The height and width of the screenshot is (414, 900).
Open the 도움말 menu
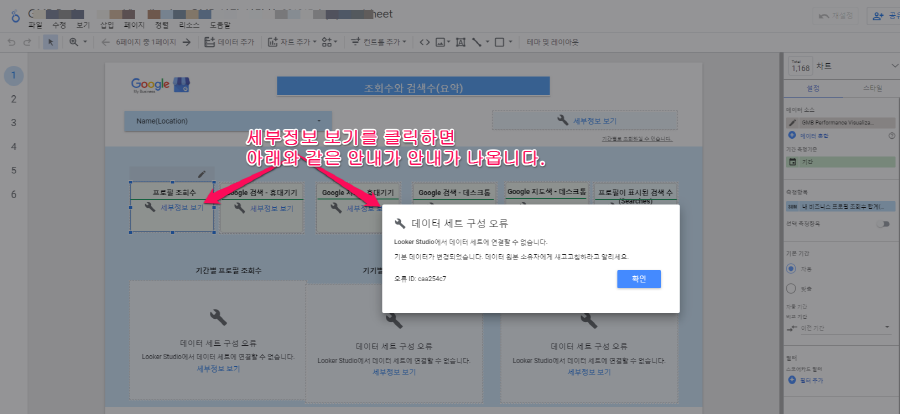pos(220,25)
